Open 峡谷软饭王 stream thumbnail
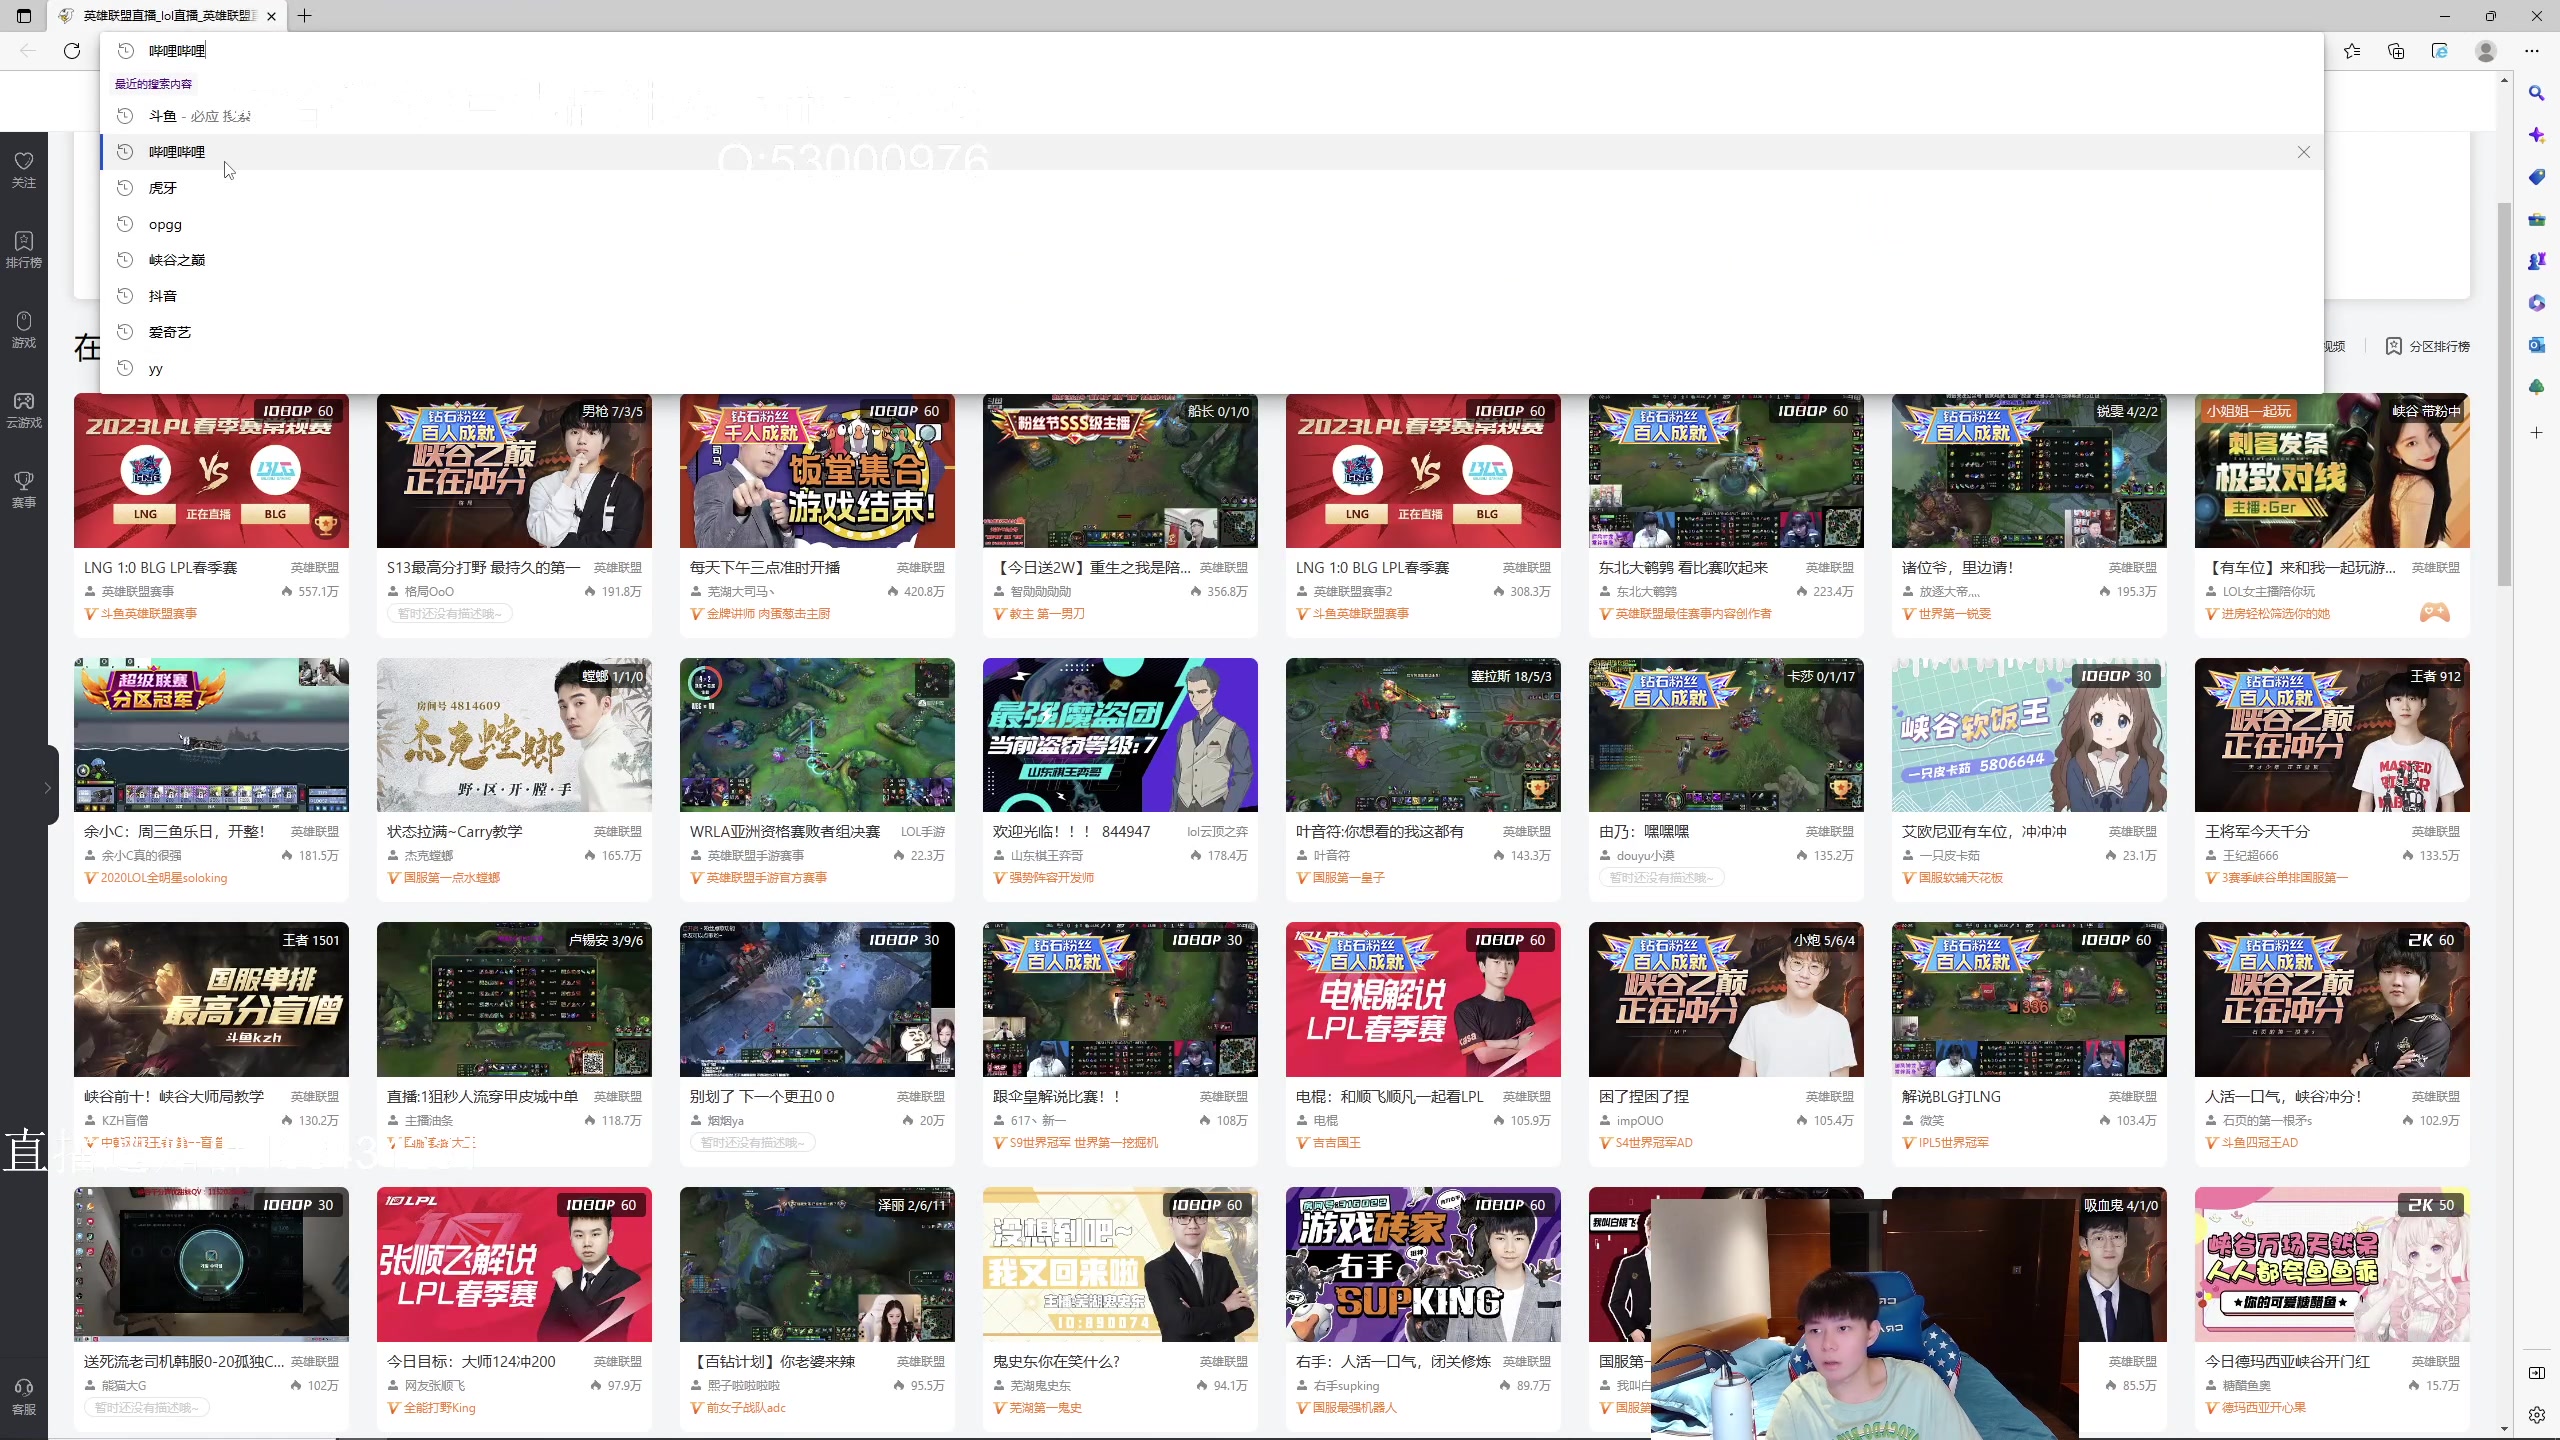The width and height of the screenshot is (2560, 1440). pyautogui.click(x=2029, y=735)
